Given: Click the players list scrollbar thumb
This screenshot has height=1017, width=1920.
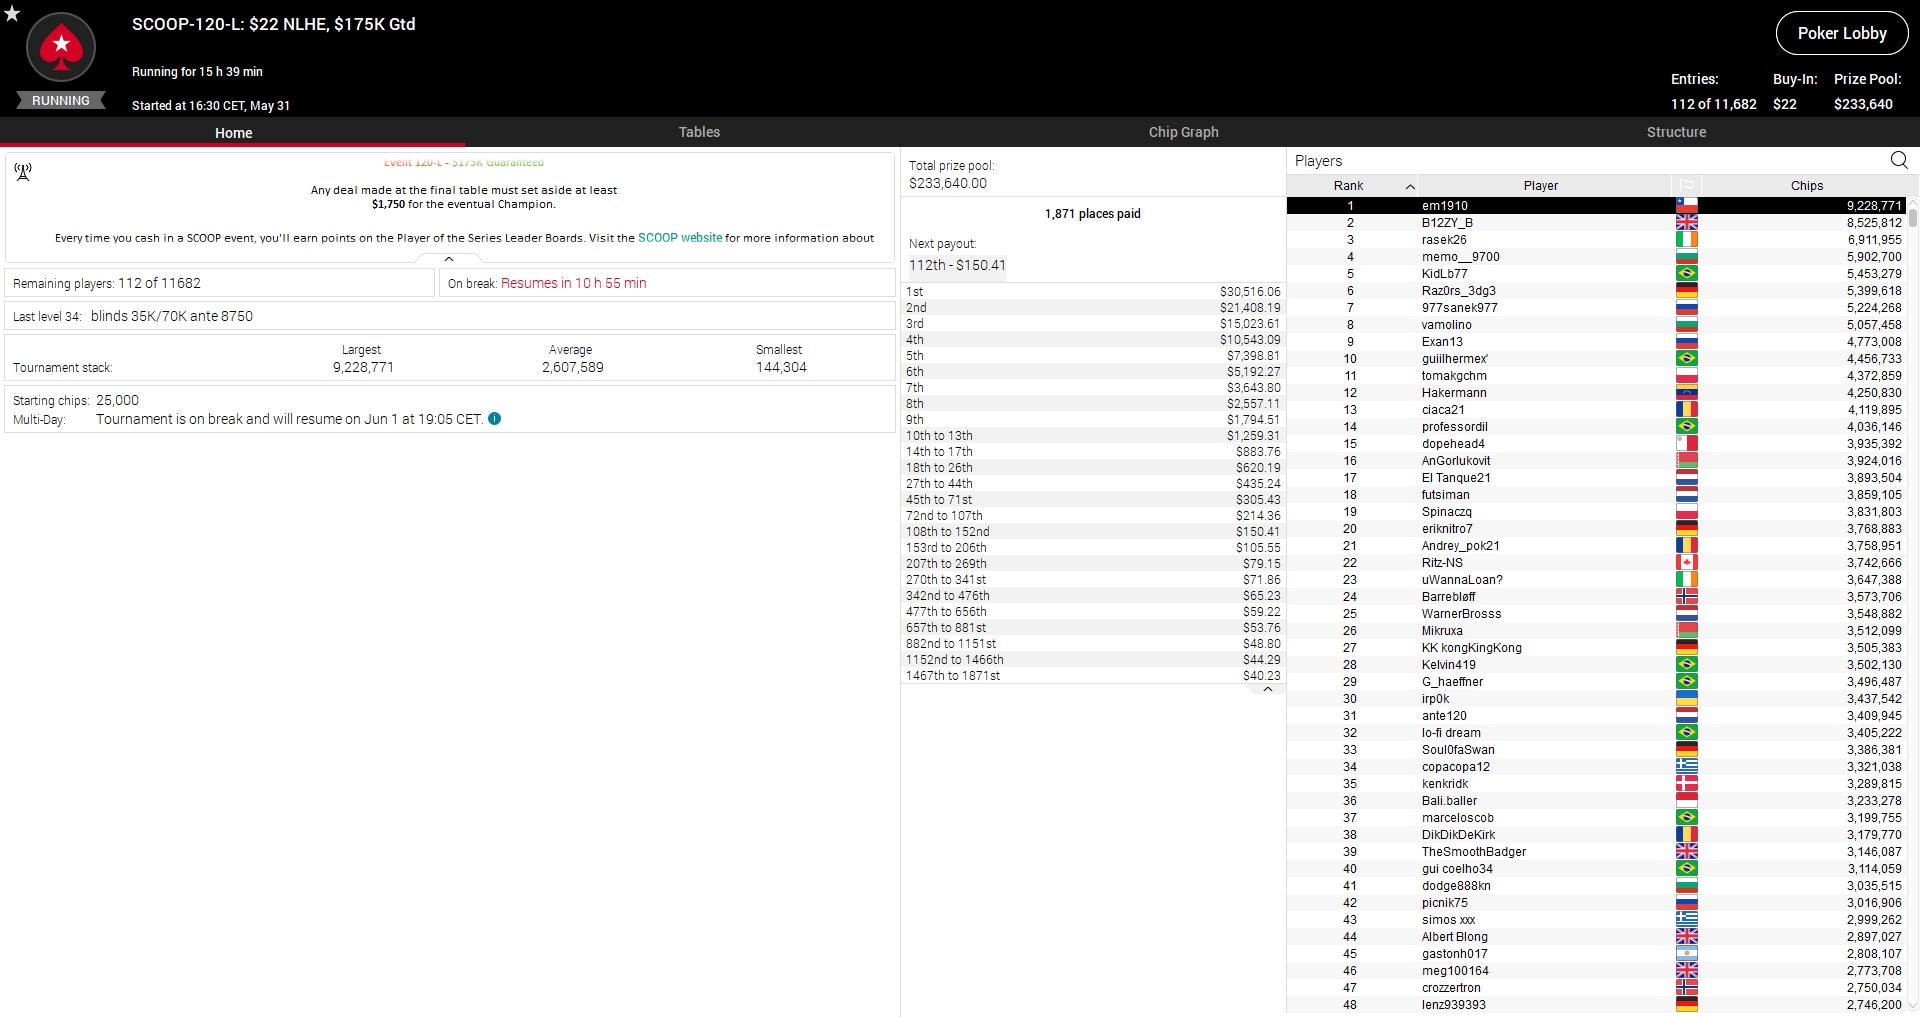Looking at the screenshot, I should point(1913,217).
